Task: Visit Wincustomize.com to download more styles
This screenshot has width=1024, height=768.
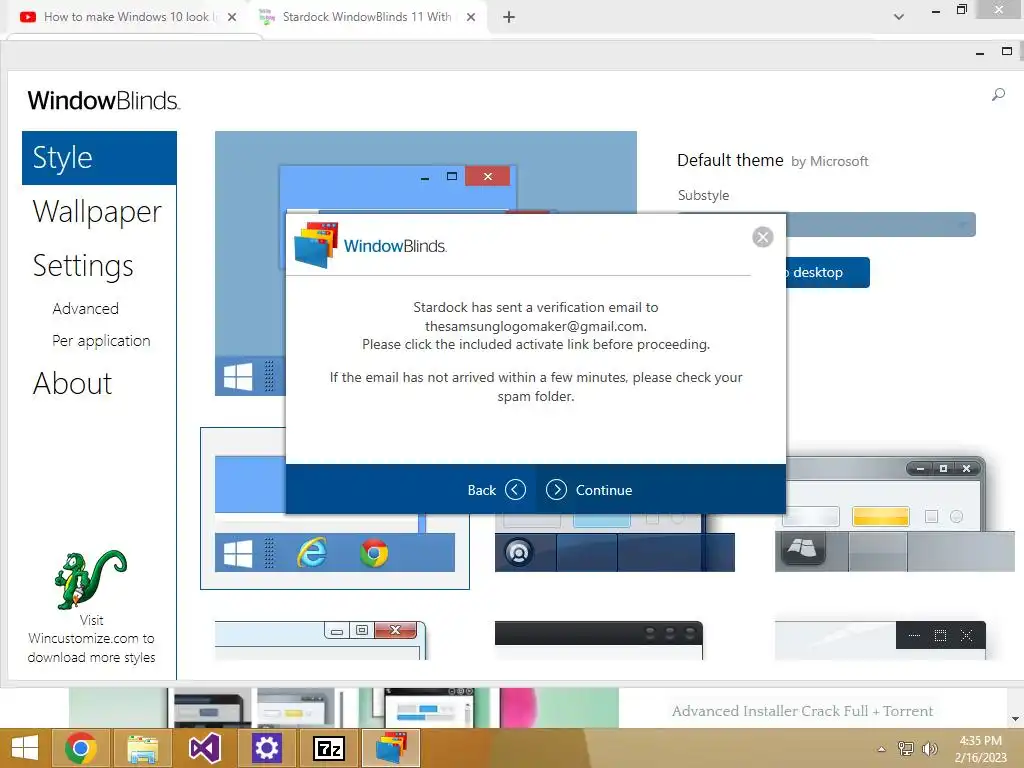Action: [x=91, y=639]
